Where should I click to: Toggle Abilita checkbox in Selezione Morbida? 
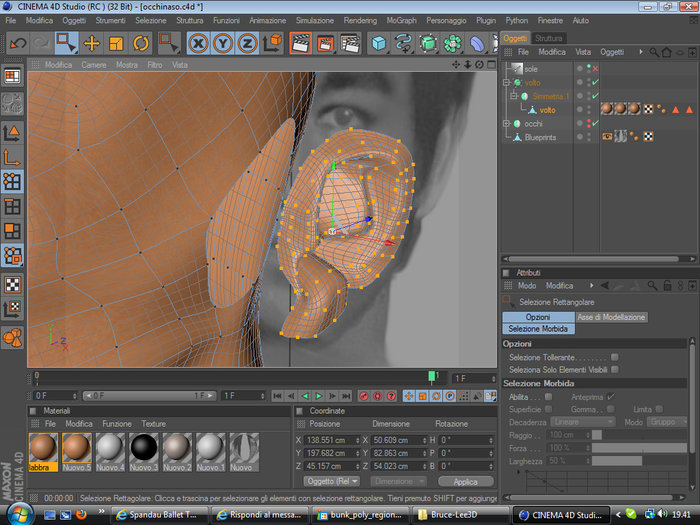(548, 396)
